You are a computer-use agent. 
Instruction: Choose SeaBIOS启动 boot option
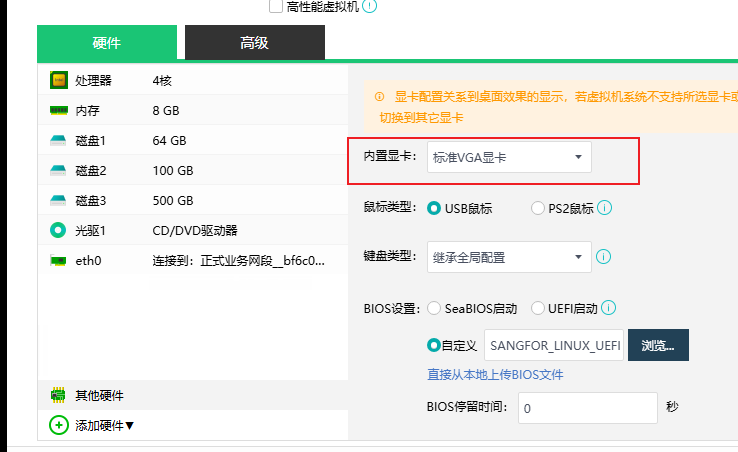433,308
